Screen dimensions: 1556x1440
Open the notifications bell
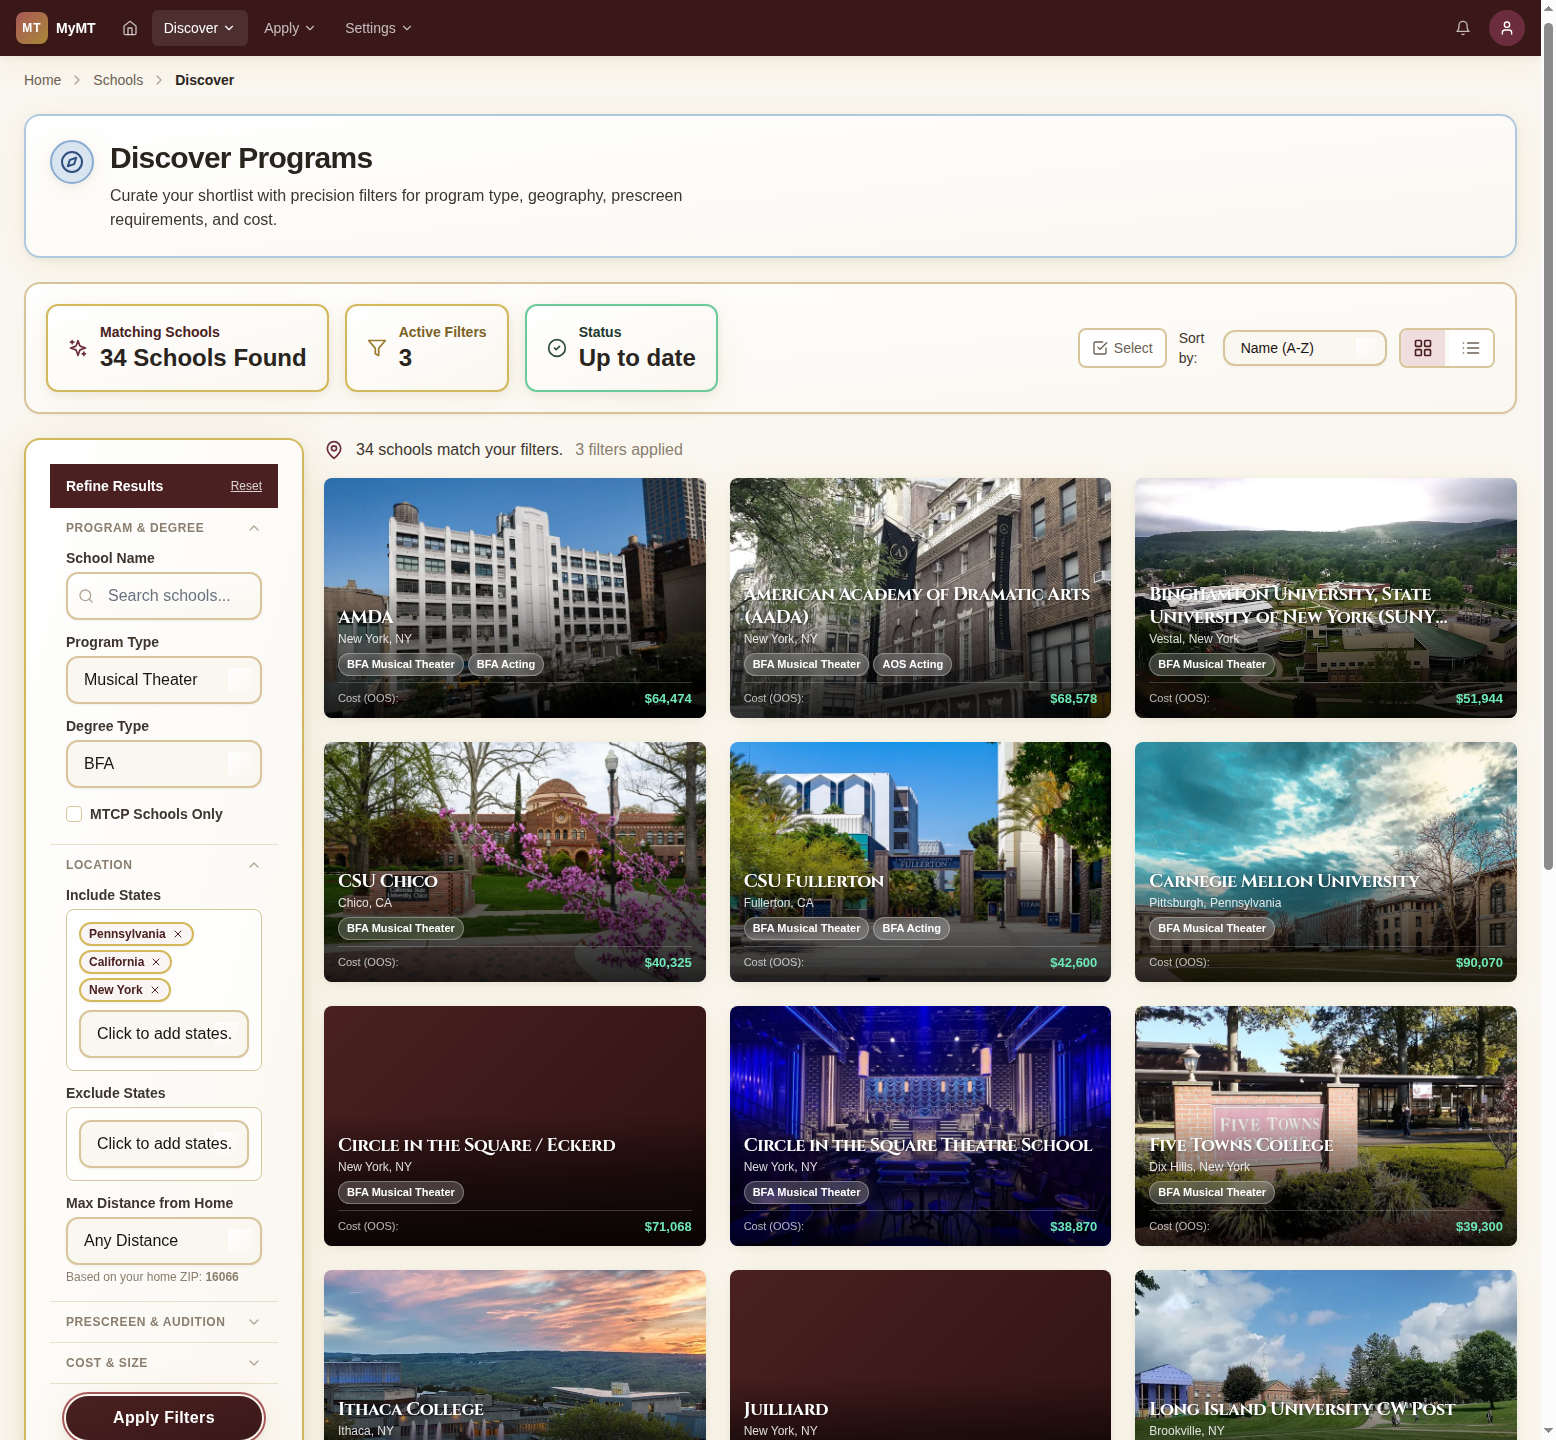(1462, 28)
